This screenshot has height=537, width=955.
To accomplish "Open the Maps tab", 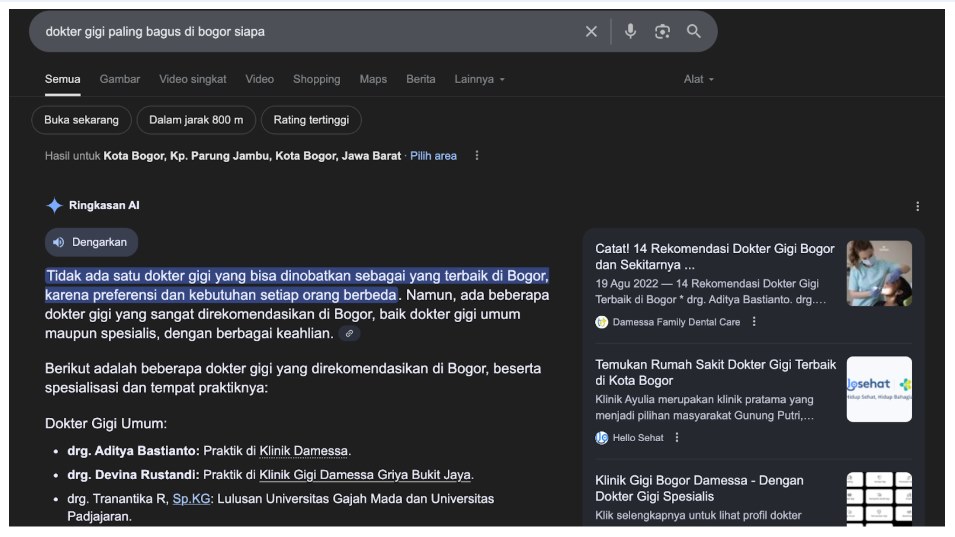I will [x=373, y=79].
